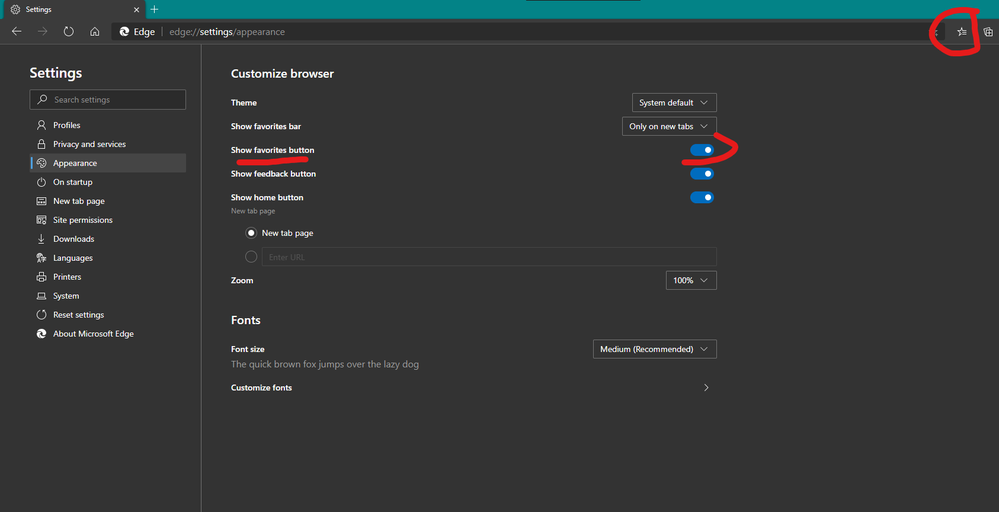The height and width of the screenshot is (512, 999).
Task: Open the Theme System default dropdown
Action: (x=674, y=103)
